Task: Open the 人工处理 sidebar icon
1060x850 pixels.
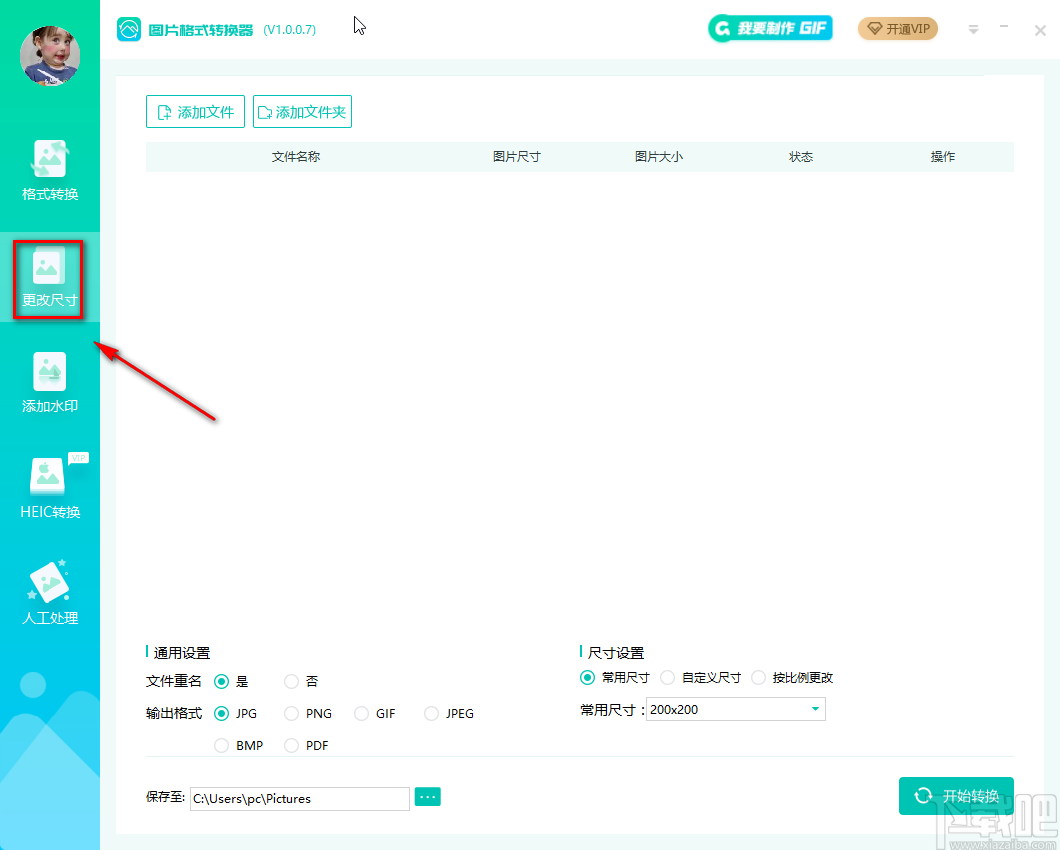Action: click(49, 582)
